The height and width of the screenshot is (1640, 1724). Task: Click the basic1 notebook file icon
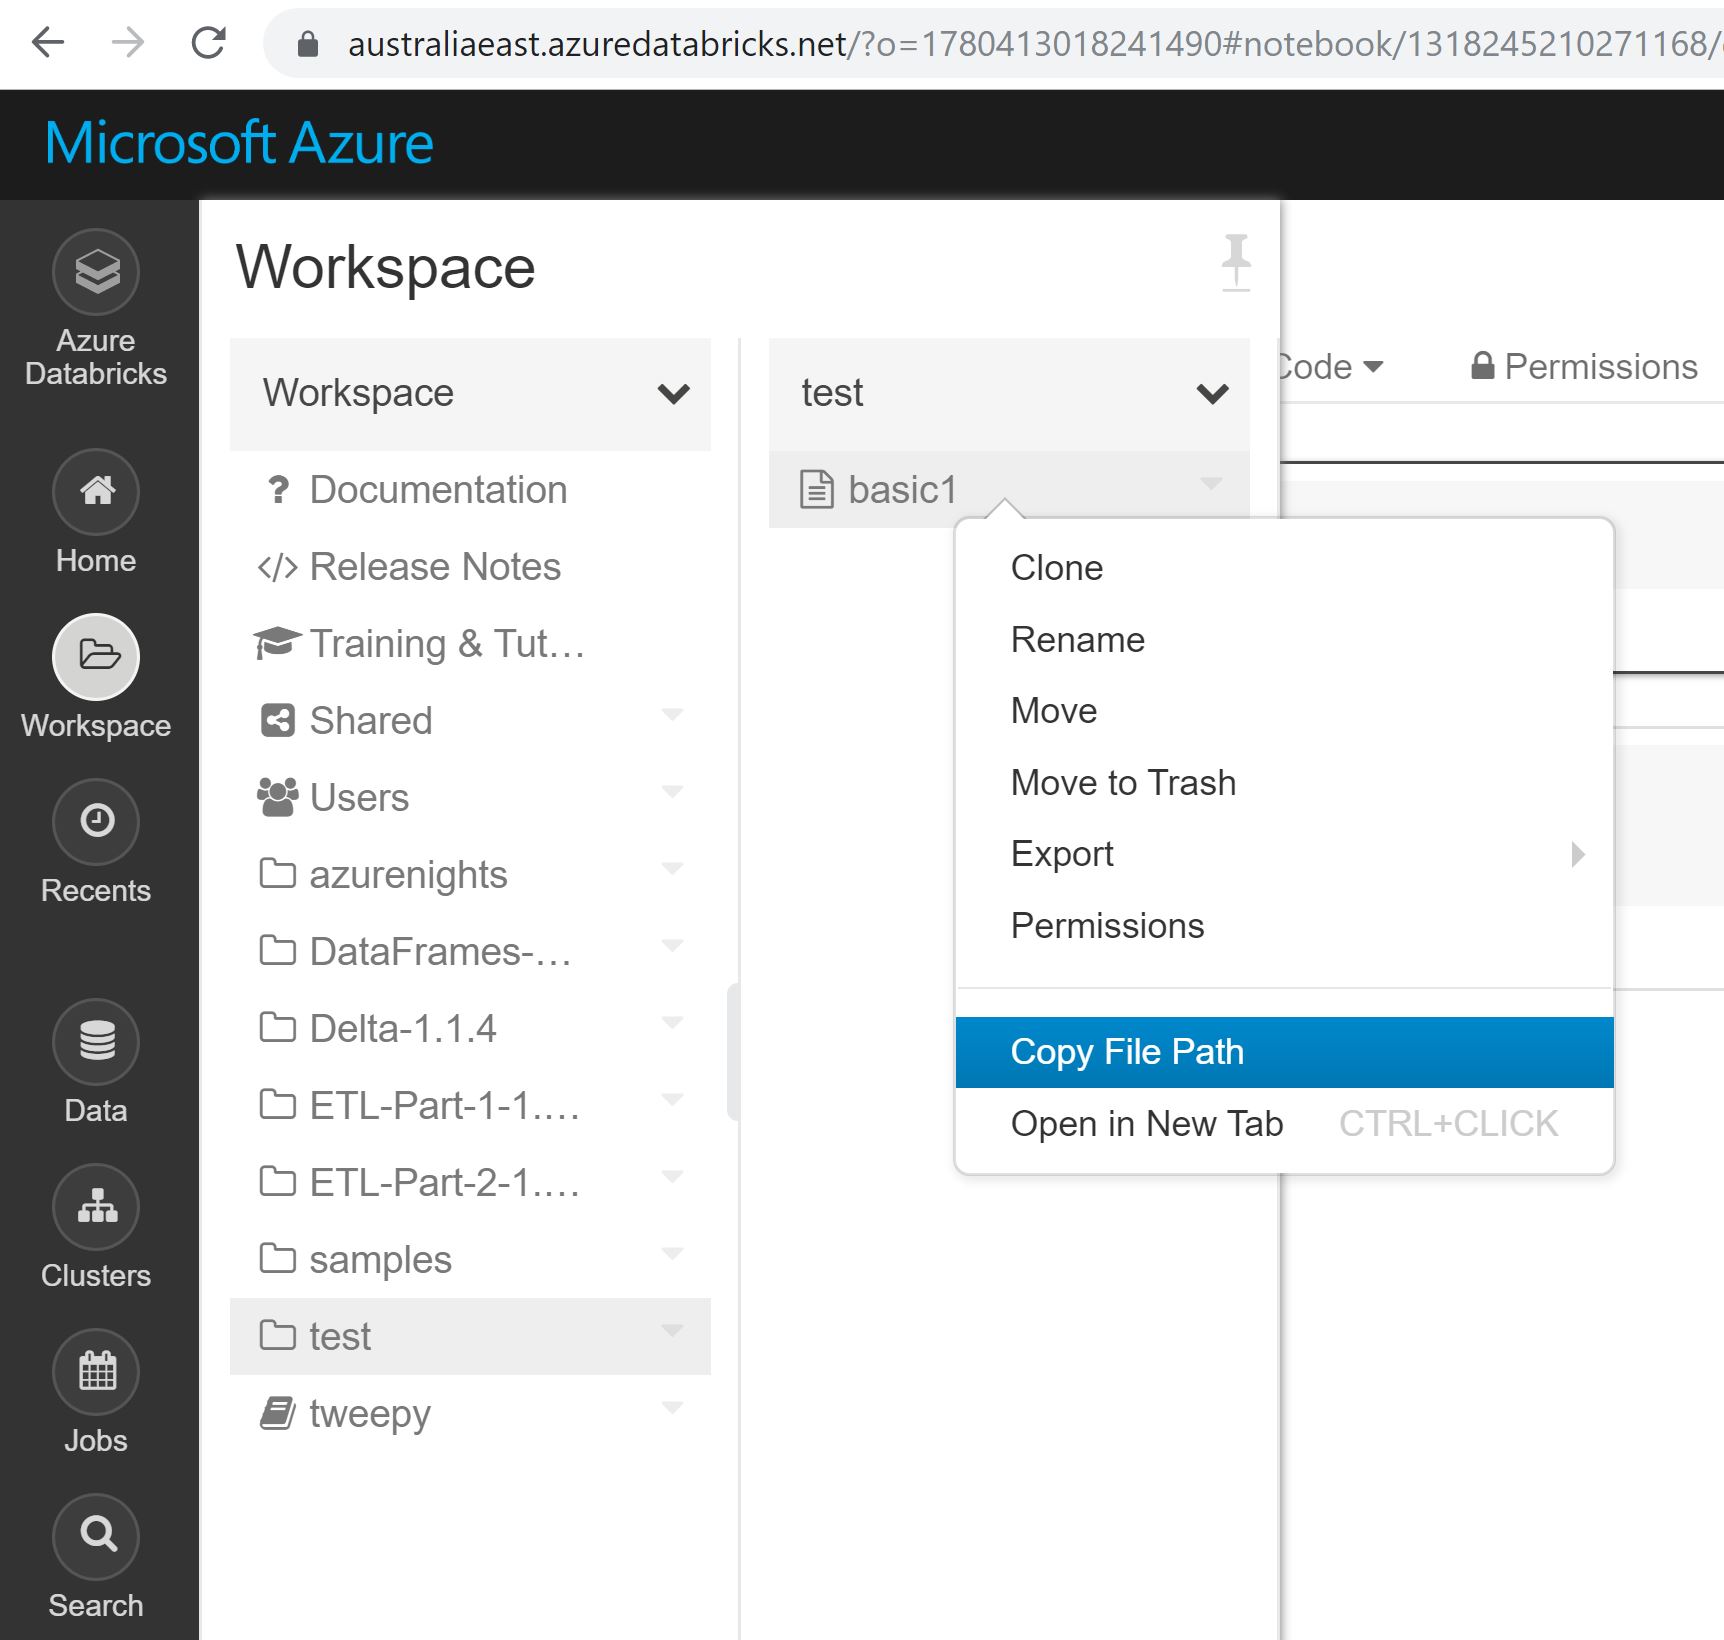[816, 490]
